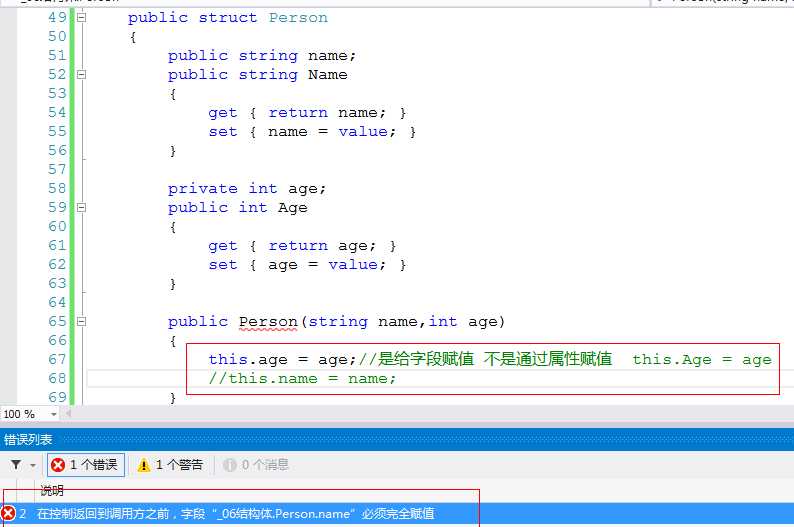Toggle the 1 个警告 warnings filter button
Image resolution: width=794 pixels, height=527 pixels.
(170, 465)
